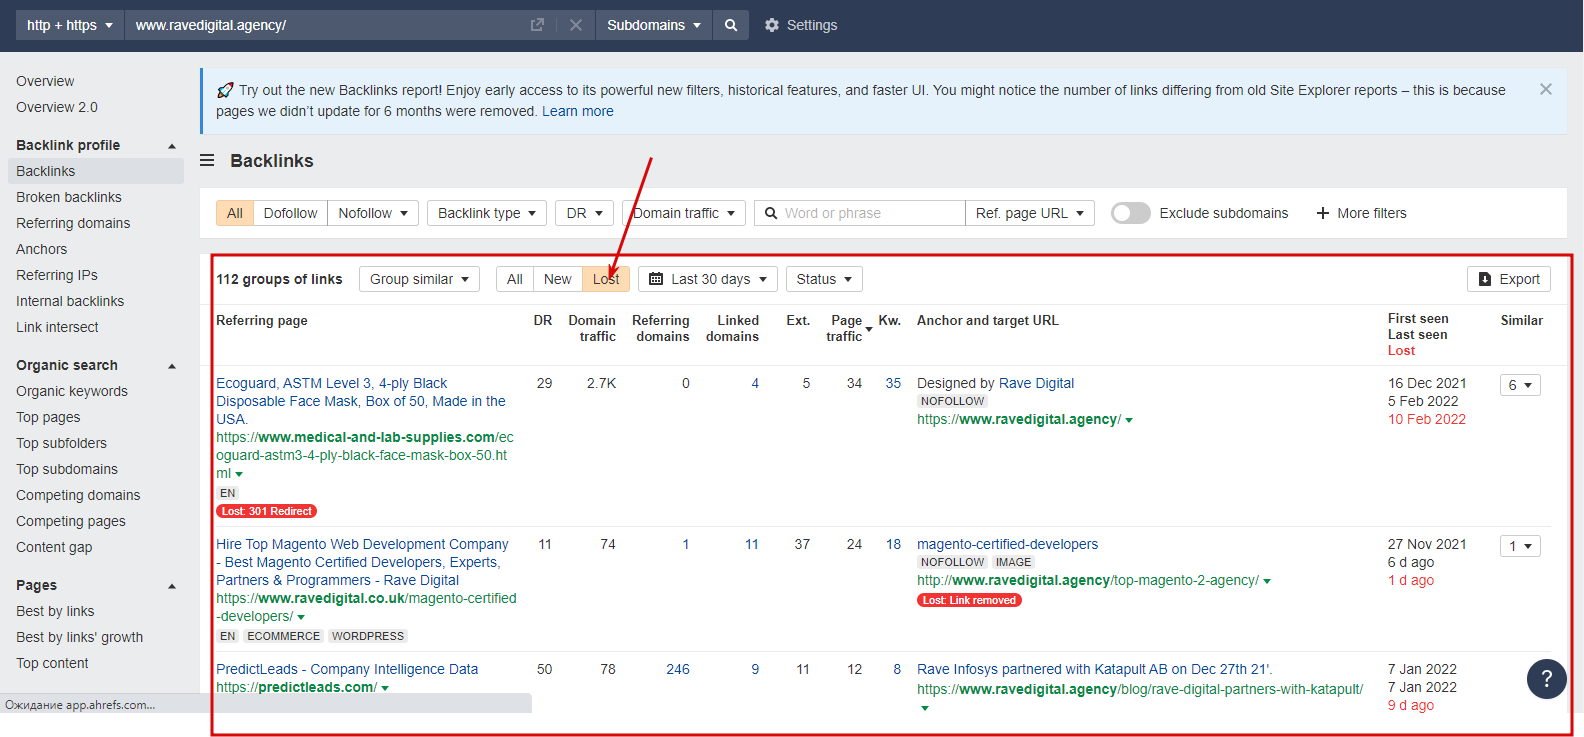
Task: Sort by the DR column header
Action: (543, 320)
